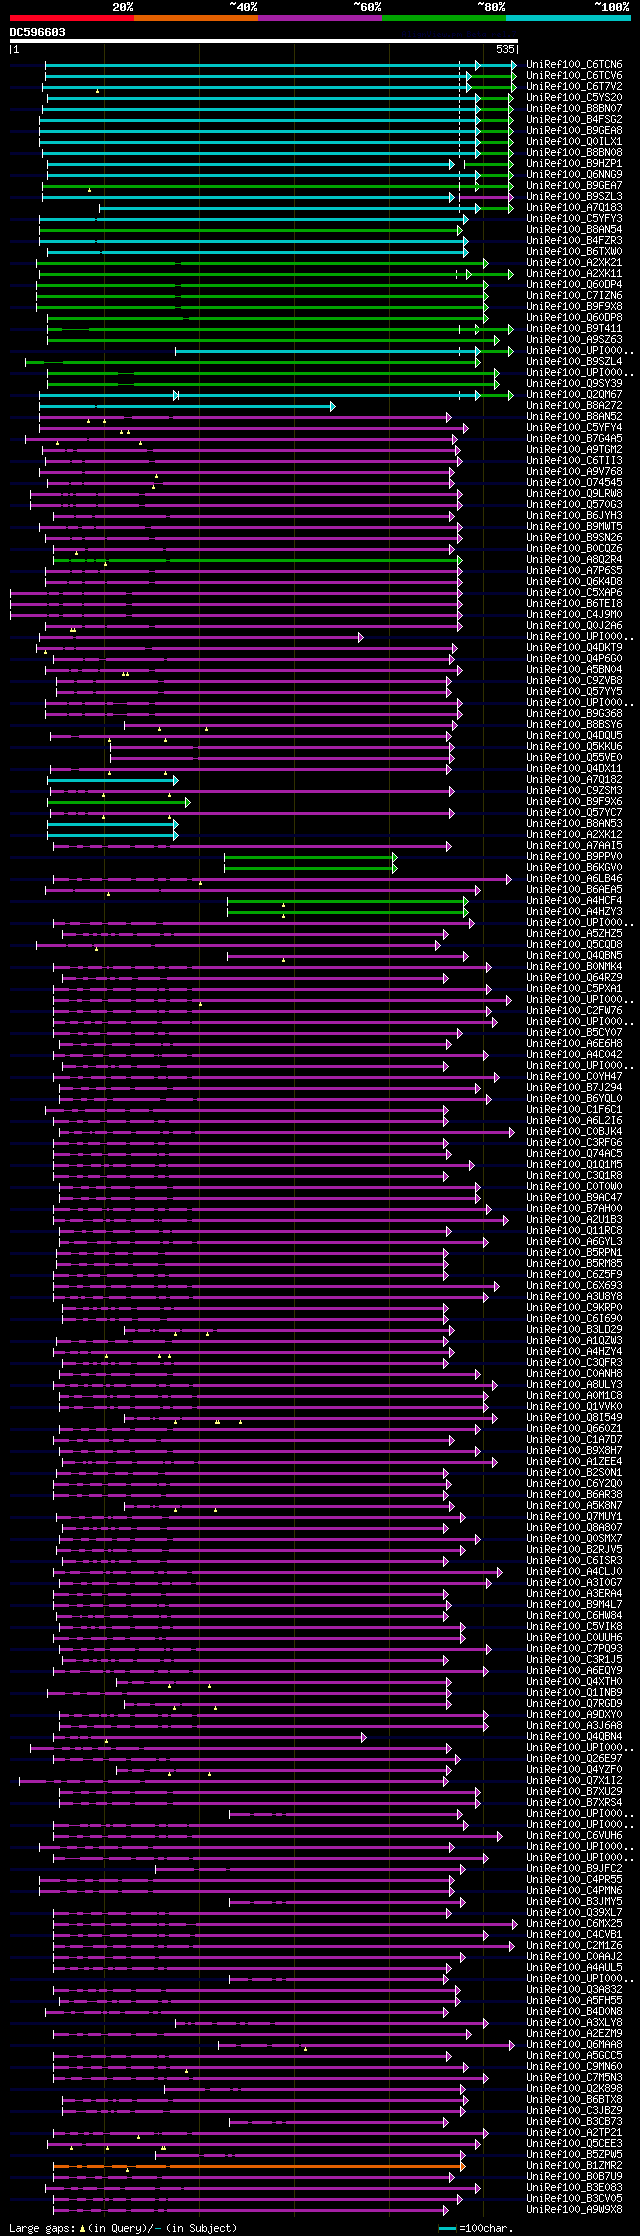The image size is (640, 2236).
Task: Select hit label UniRef100_C5YFY3
Action: (574, 219)
